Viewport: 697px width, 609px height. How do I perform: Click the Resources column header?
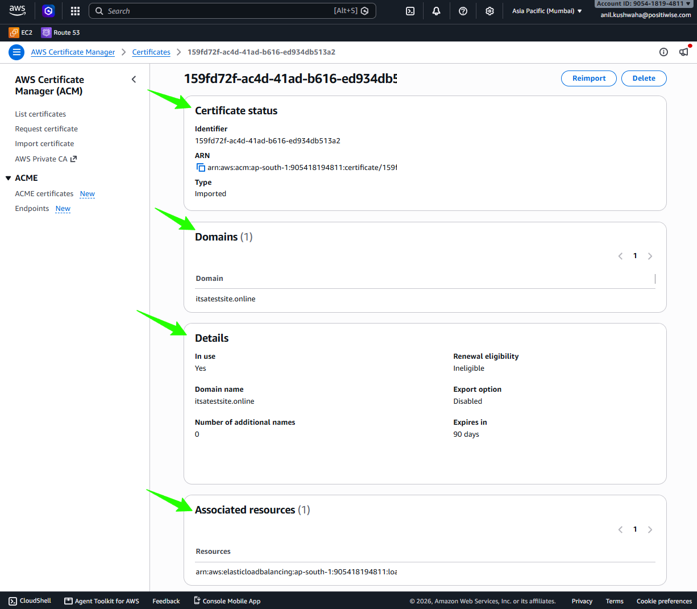click(x=213, y=551)
